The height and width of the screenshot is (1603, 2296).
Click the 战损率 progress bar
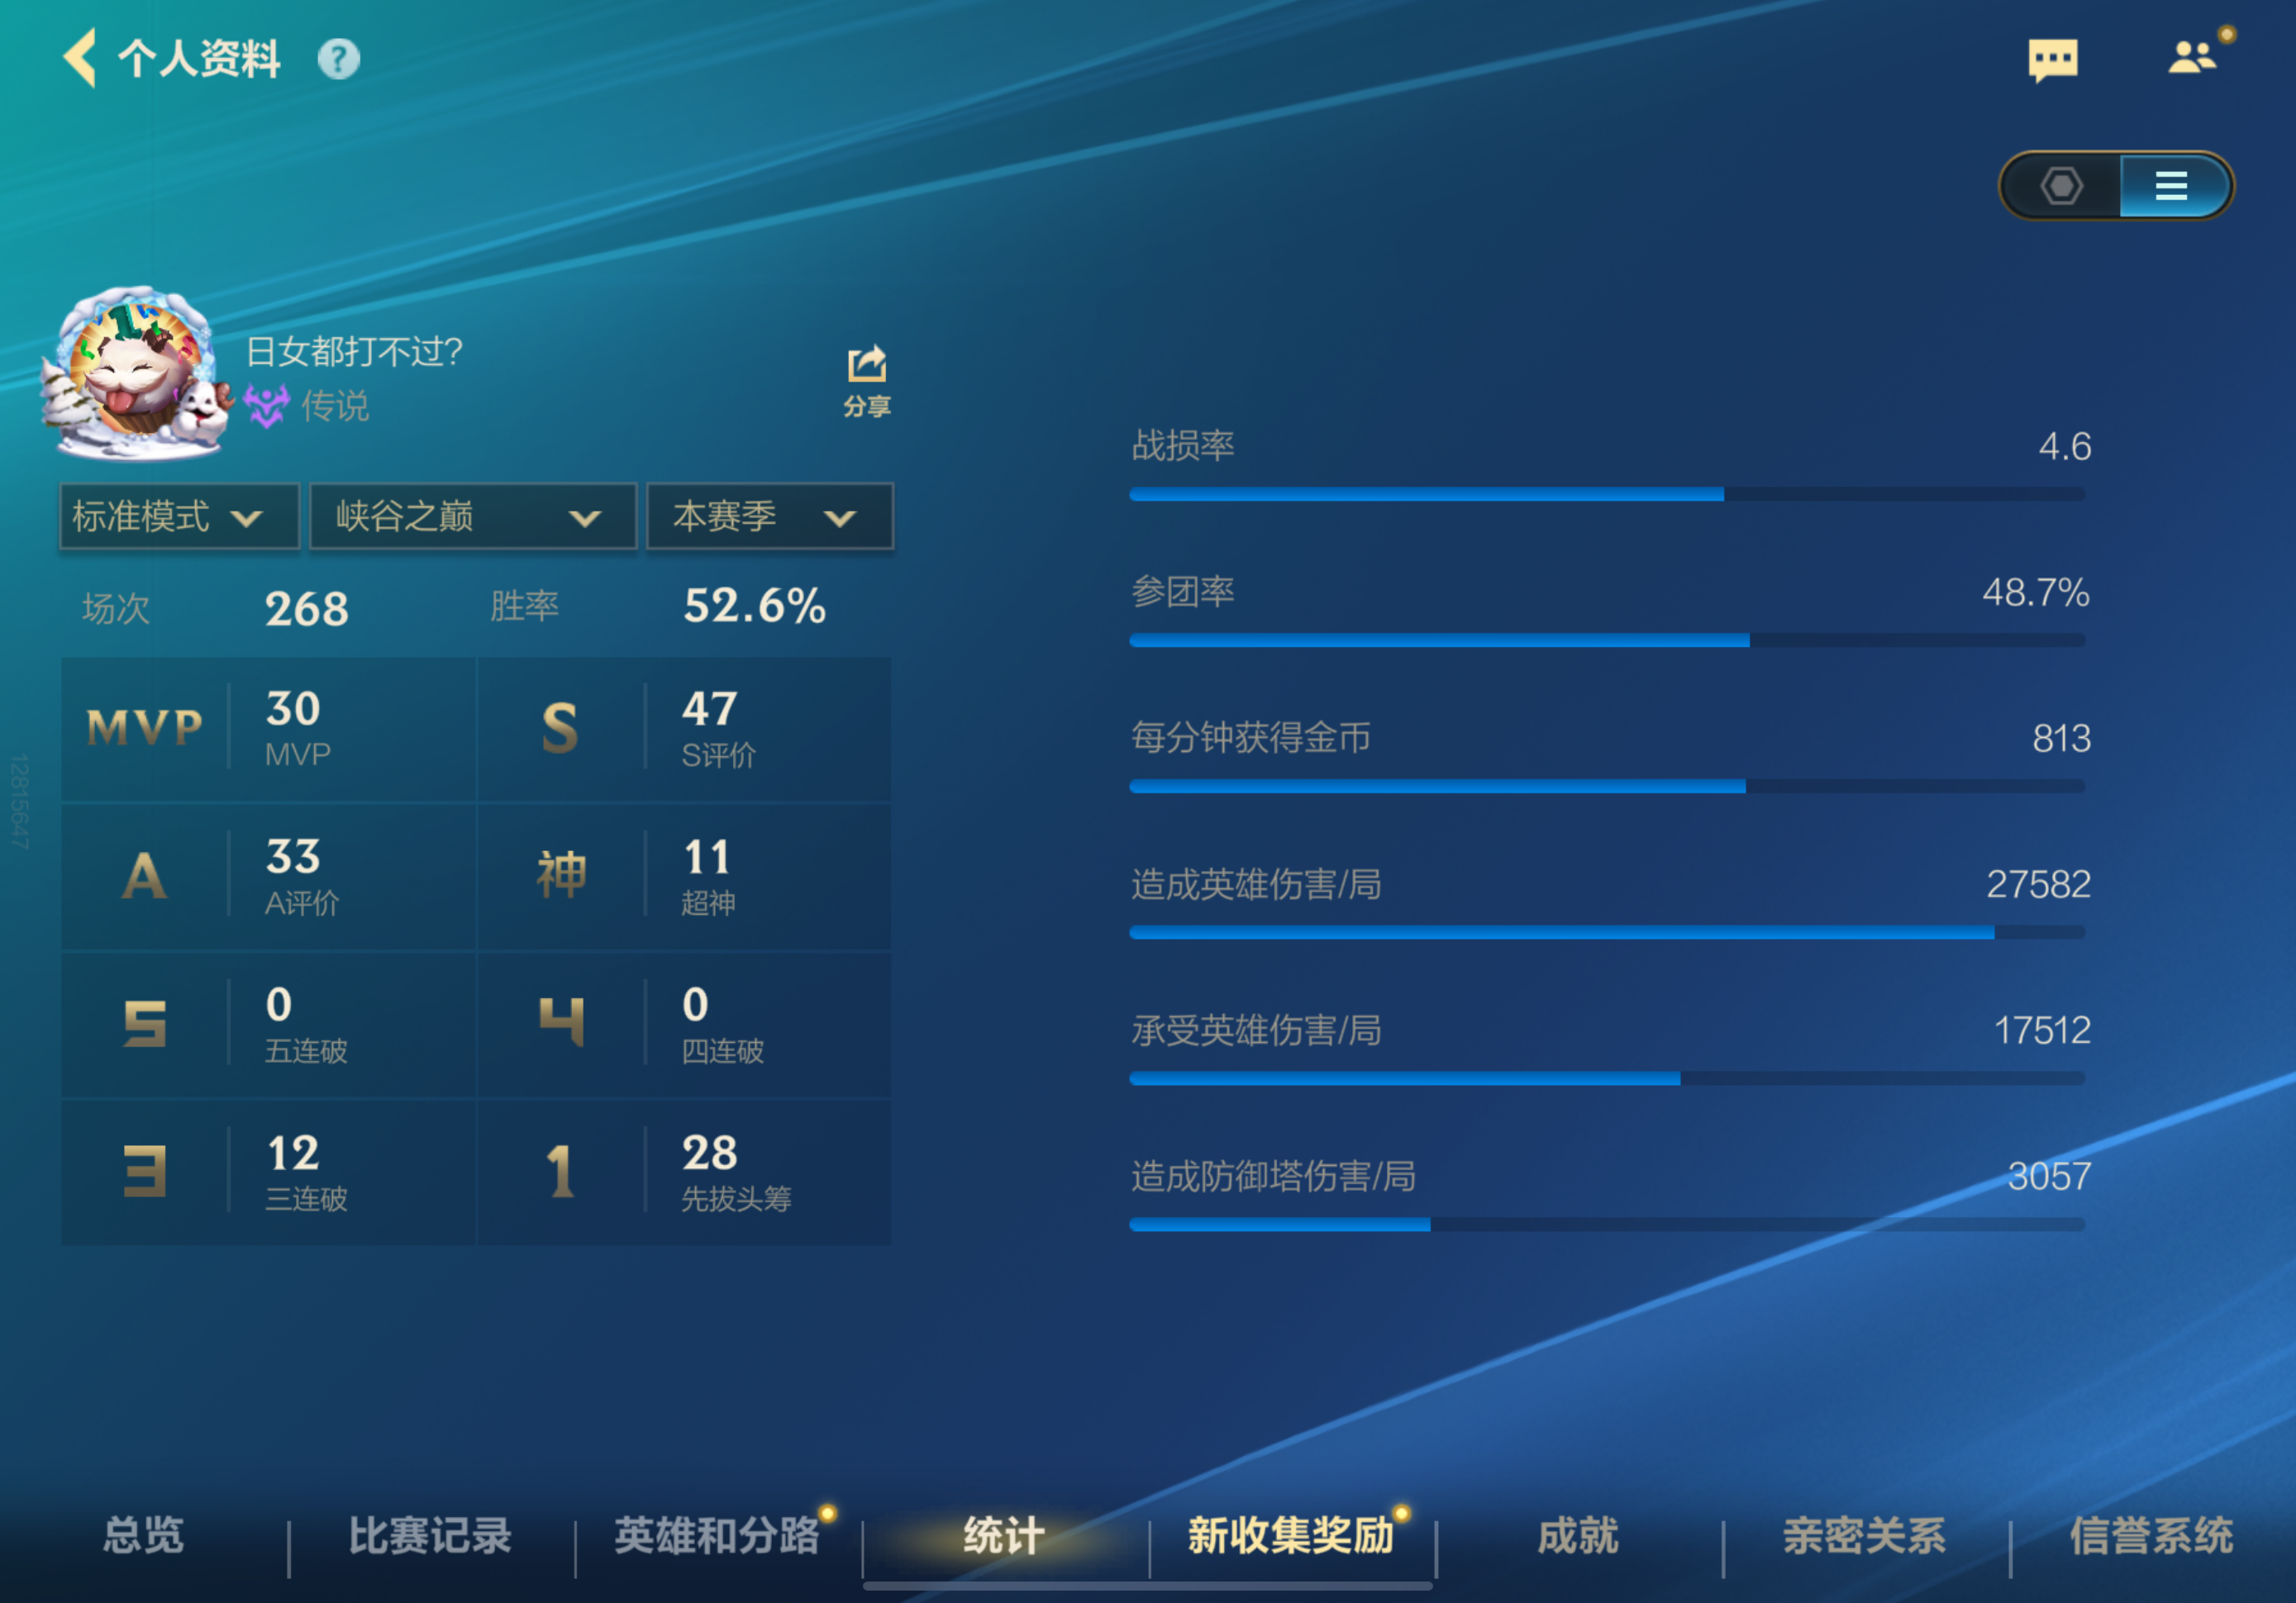(1607, 494)
